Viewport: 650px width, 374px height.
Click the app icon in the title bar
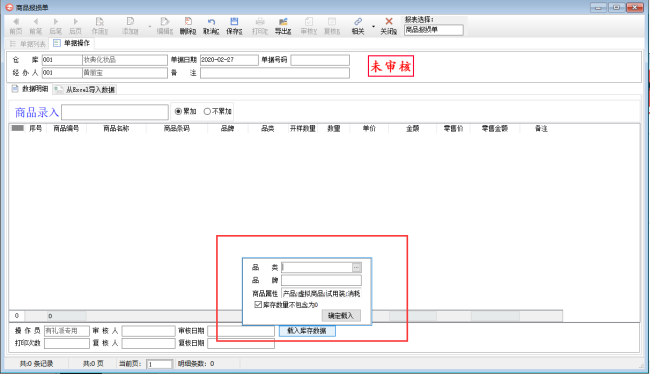(x=9, y=7)
